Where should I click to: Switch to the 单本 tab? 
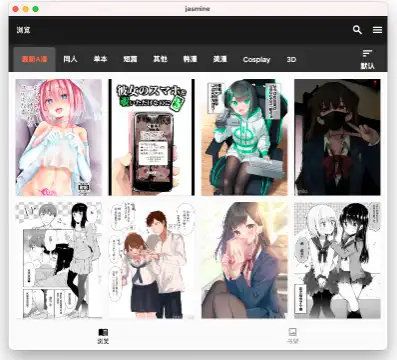point(100,59)
